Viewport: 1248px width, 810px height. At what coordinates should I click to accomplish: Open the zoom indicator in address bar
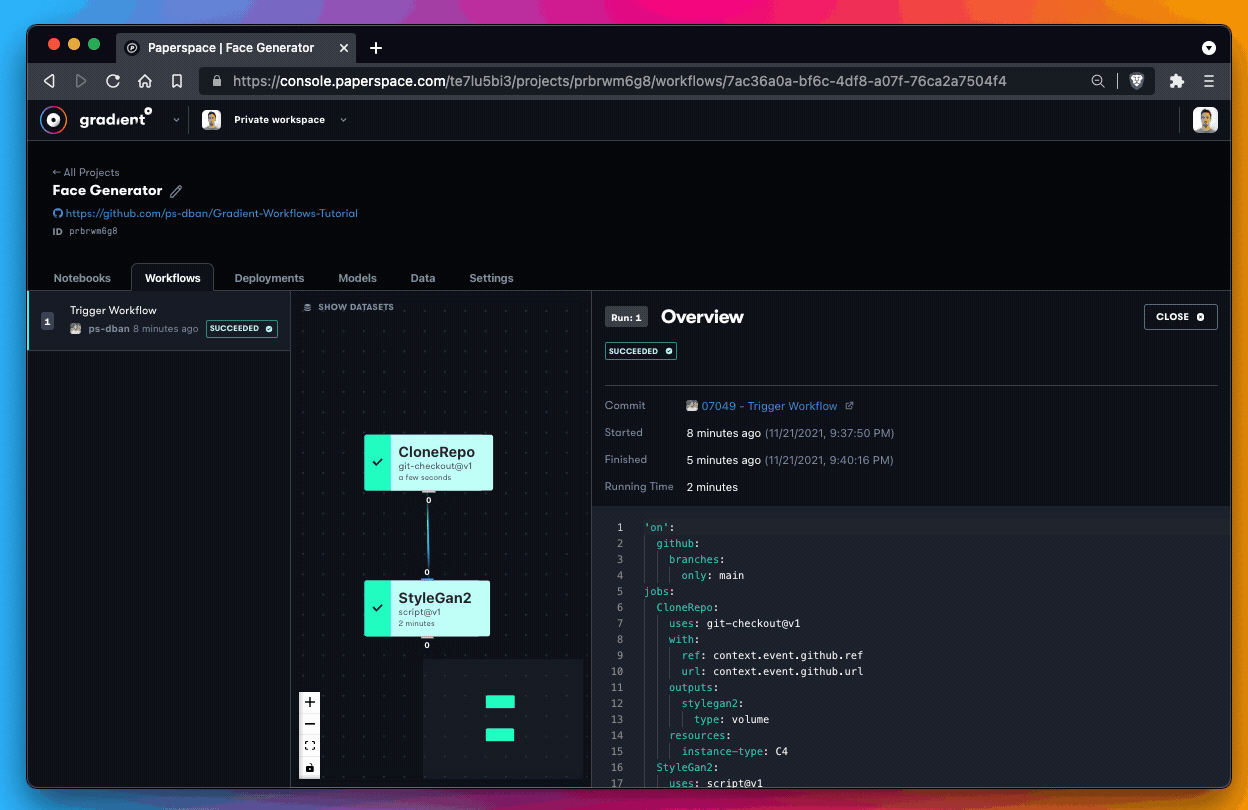tap(1098, 81)
